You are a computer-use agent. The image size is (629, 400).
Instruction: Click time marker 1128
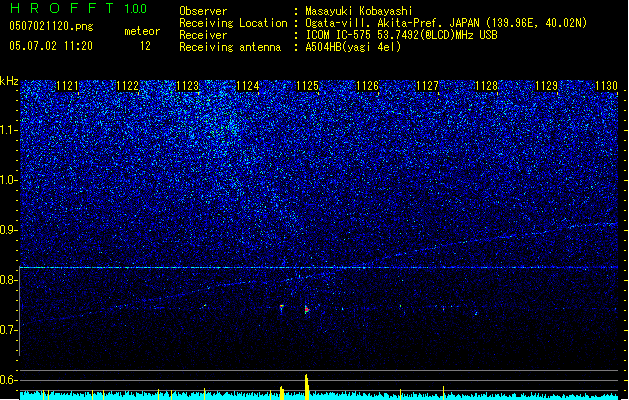click(487, 86)
